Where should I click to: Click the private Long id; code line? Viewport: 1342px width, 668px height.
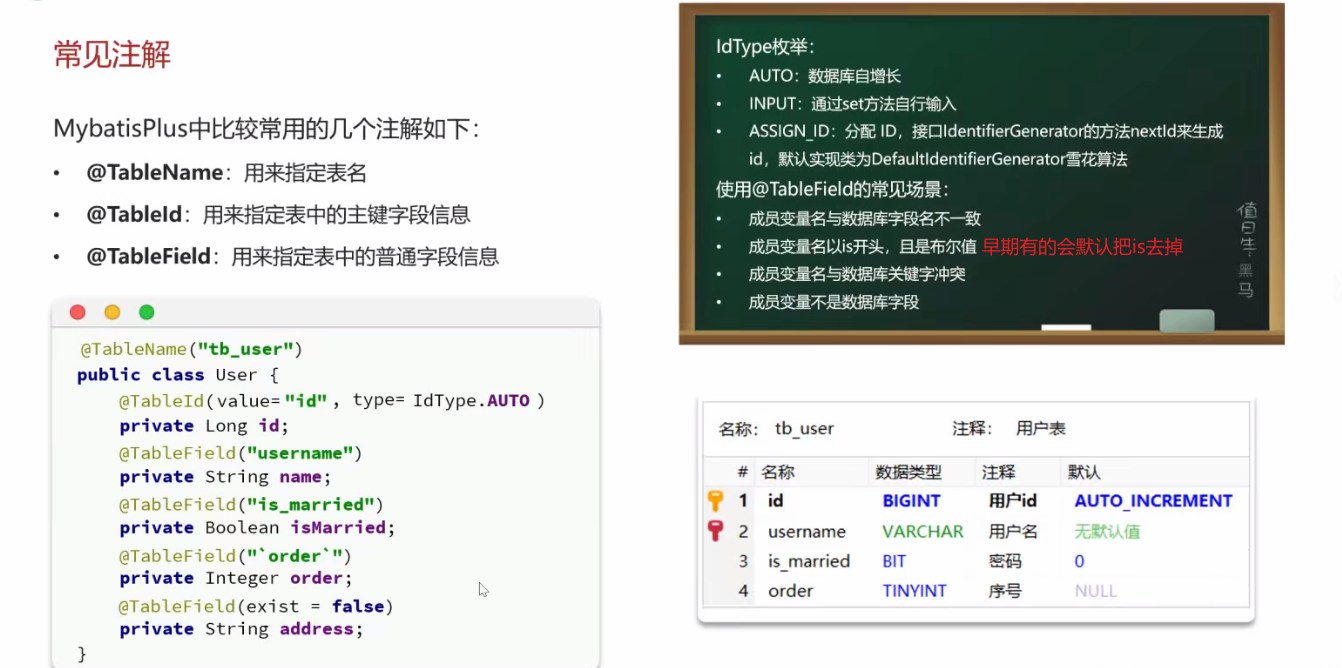204,426
